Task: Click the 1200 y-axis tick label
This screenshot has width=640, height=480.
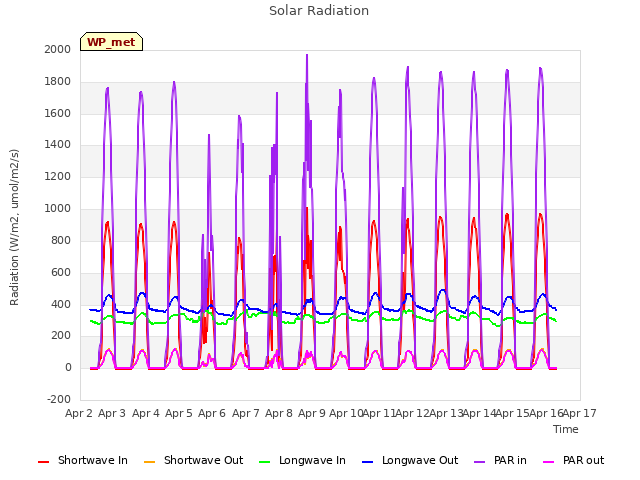Action: click(58, 176)
